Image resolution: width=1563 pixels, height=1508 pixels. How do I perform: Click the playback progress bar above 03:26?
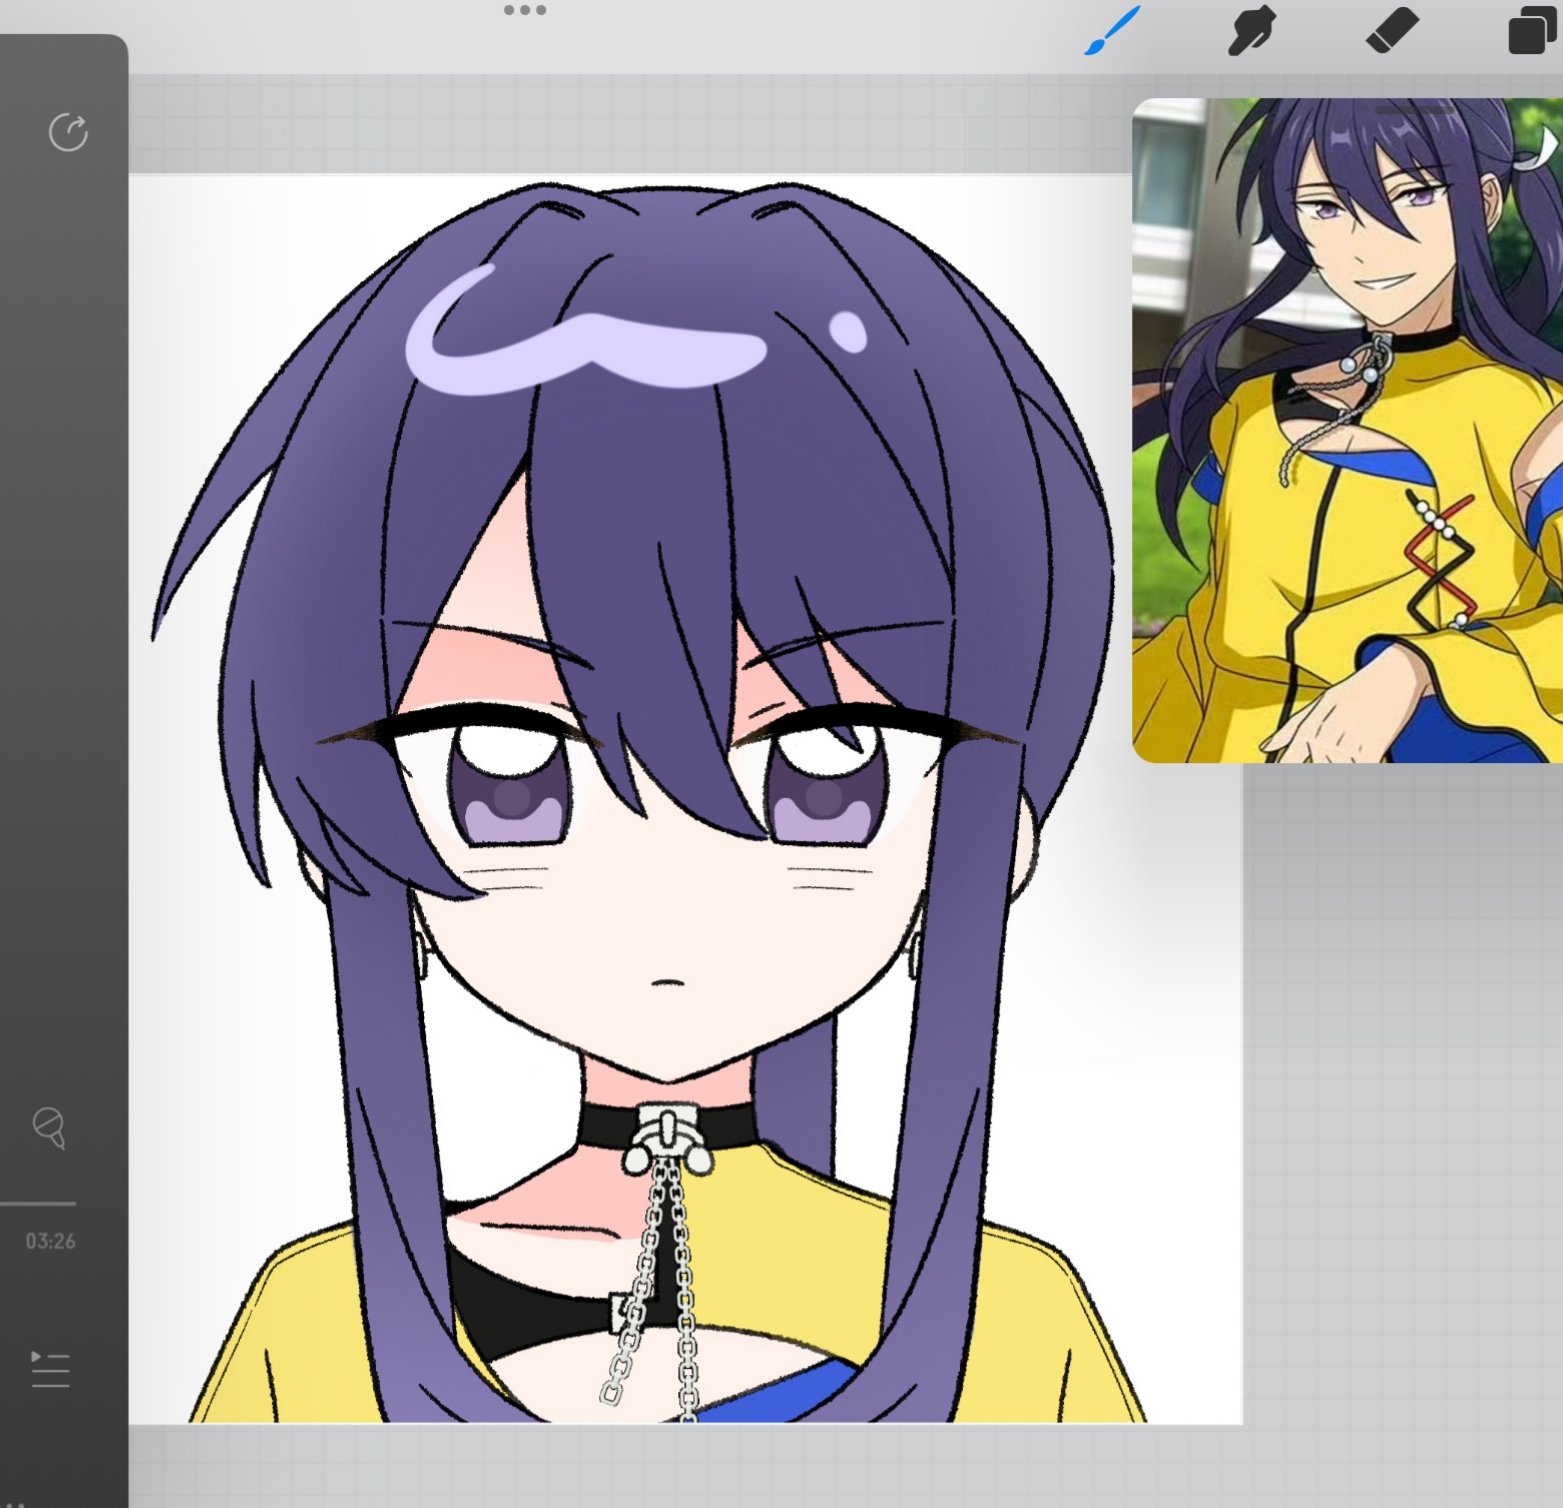(38, 1203)
